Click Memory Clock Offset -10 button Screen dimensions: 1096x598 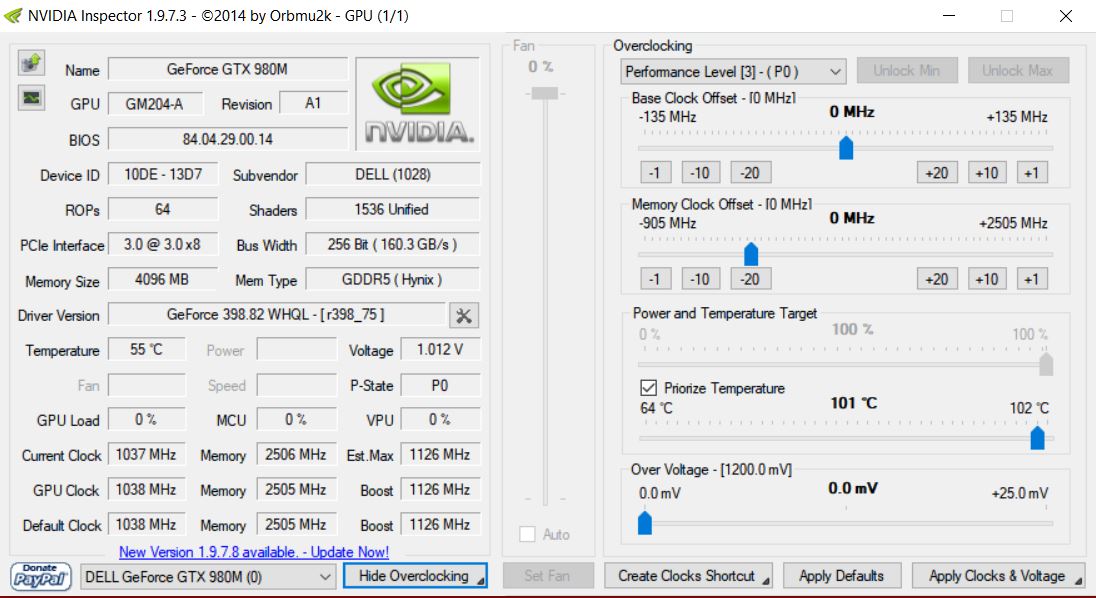coord(700,279)
